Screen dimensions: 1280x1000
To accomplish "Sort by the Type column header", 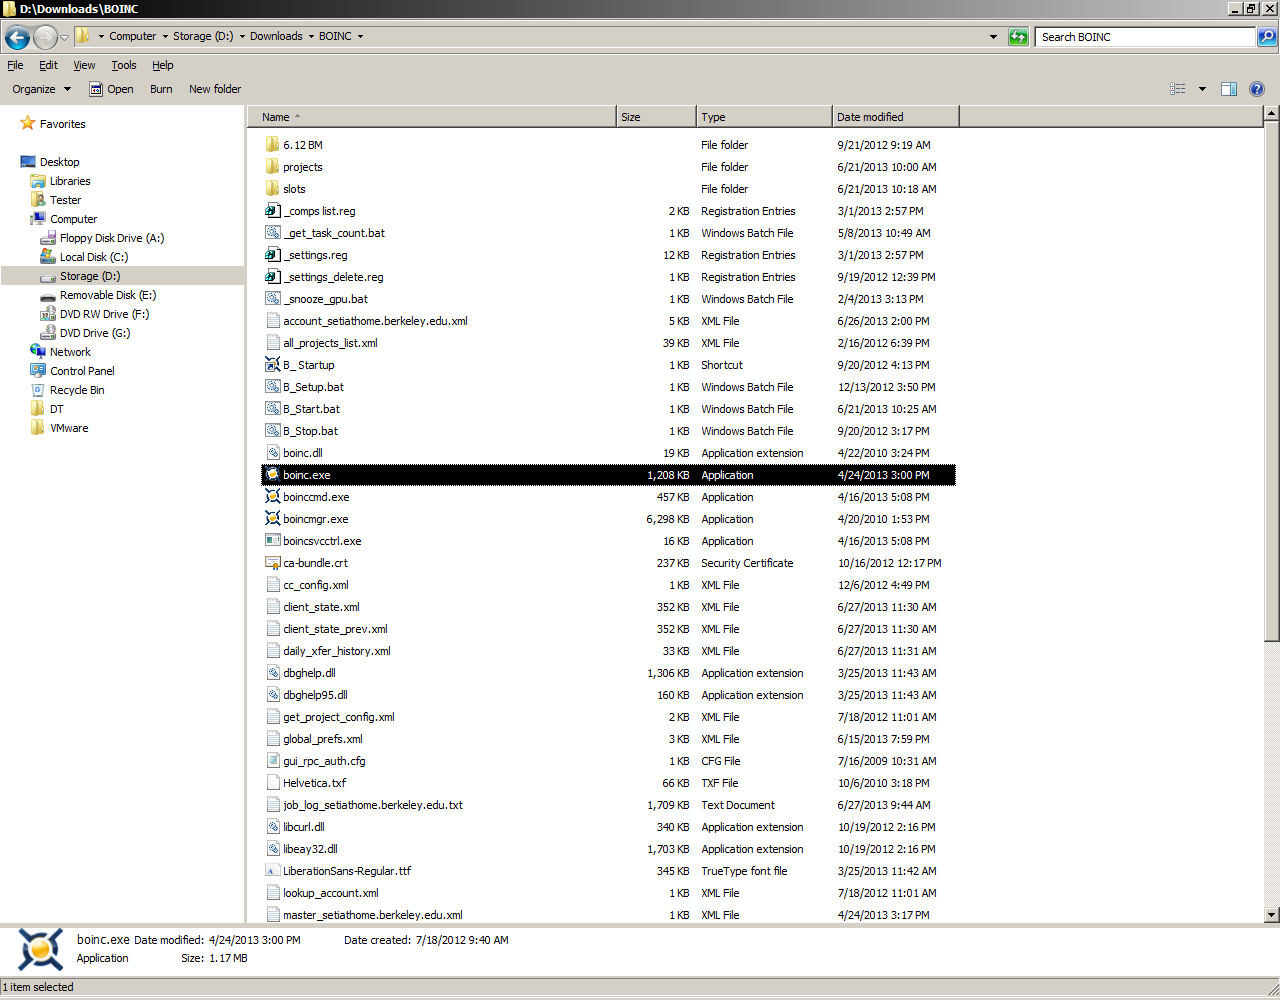I will pyautogui.click(x=764, y=117).
